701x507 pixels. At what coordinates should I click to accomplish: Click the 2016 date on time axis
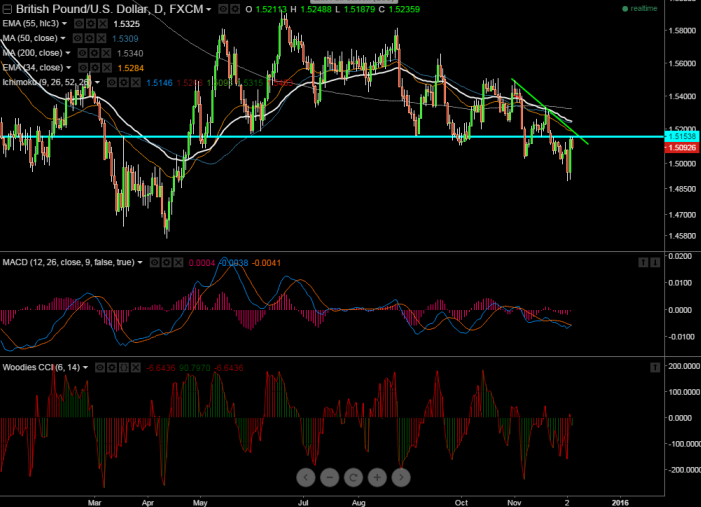point(620,503)
